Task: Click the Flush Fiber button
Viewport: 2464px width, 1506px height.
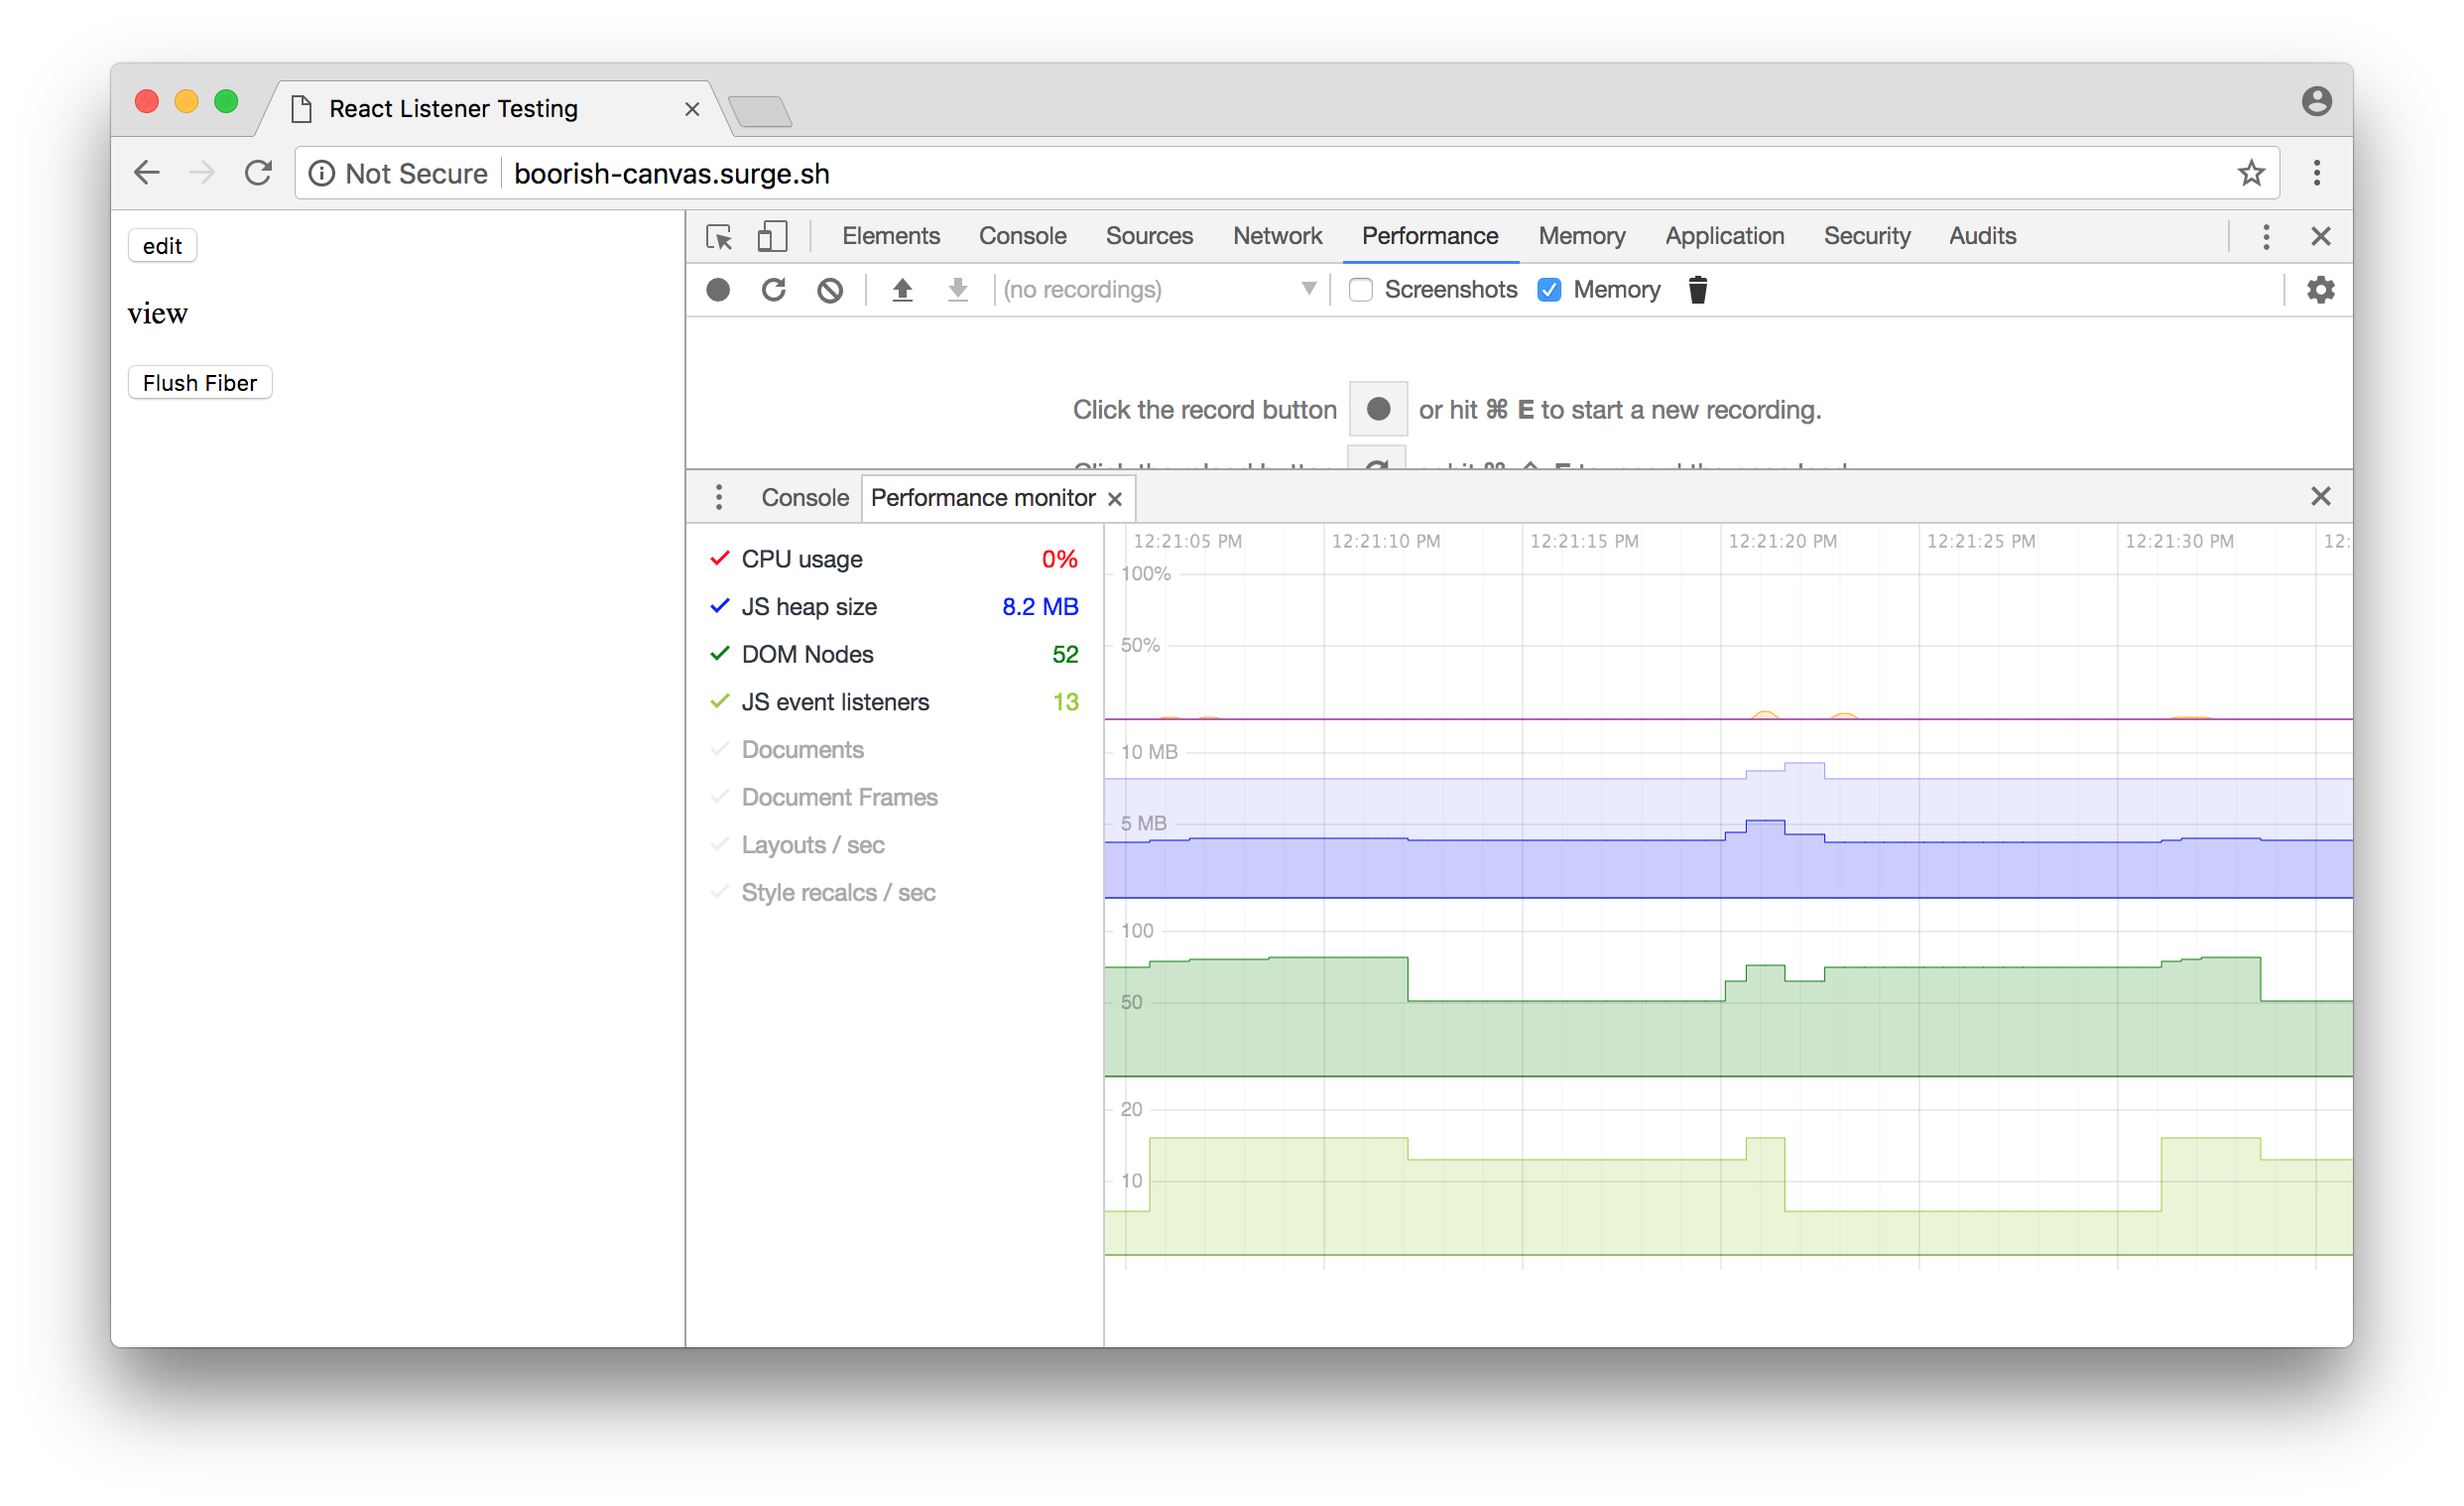Action: click(x=200, y=383)
